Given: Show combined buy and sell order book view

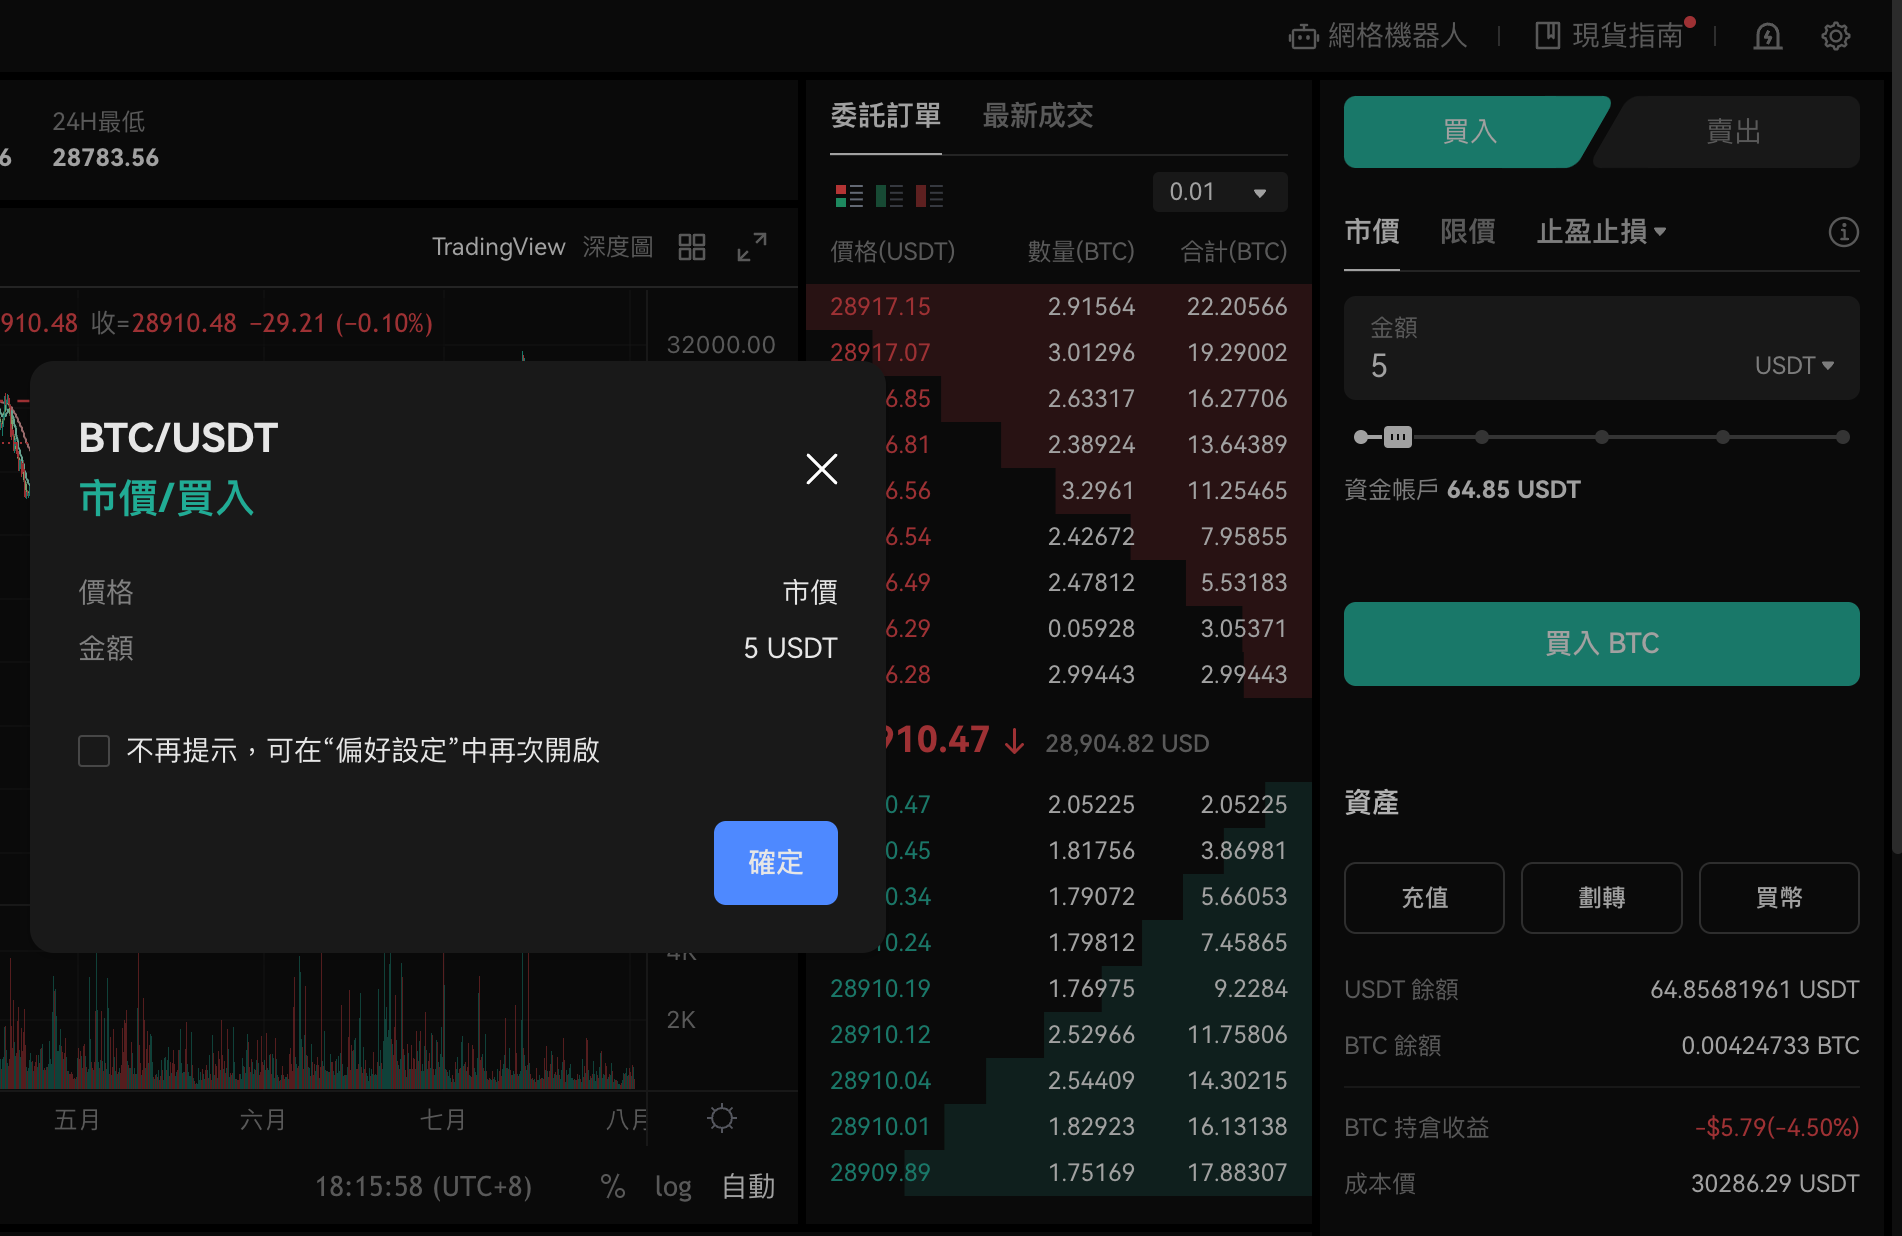Looking at the screenshot, I should coord(849,196).
